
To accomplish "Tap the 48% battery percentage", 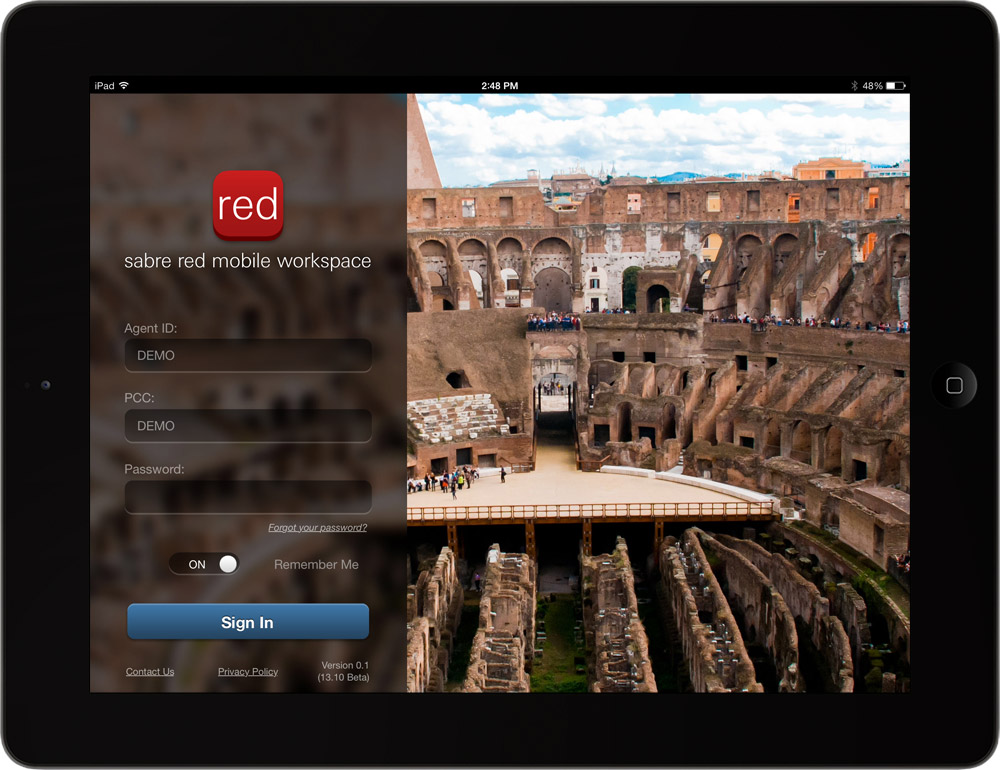I will coord(872,85).
